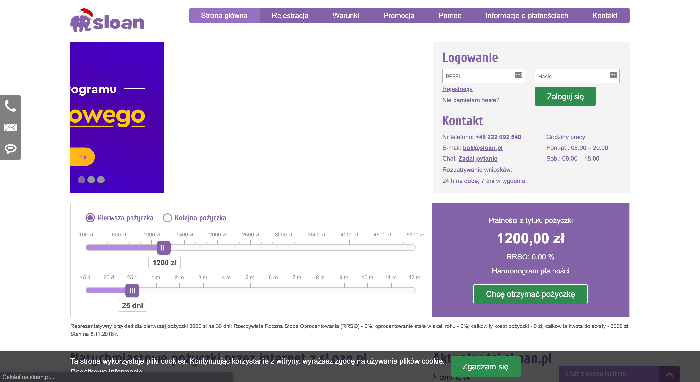This screenshot has height=382, width=700.
Task: Open the email envelope side icon
Action: 10,128
